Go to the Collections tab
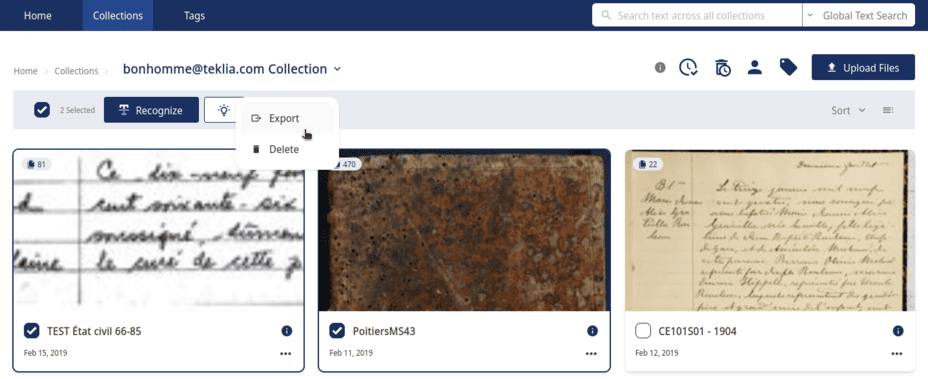 [x=118, y=15]
